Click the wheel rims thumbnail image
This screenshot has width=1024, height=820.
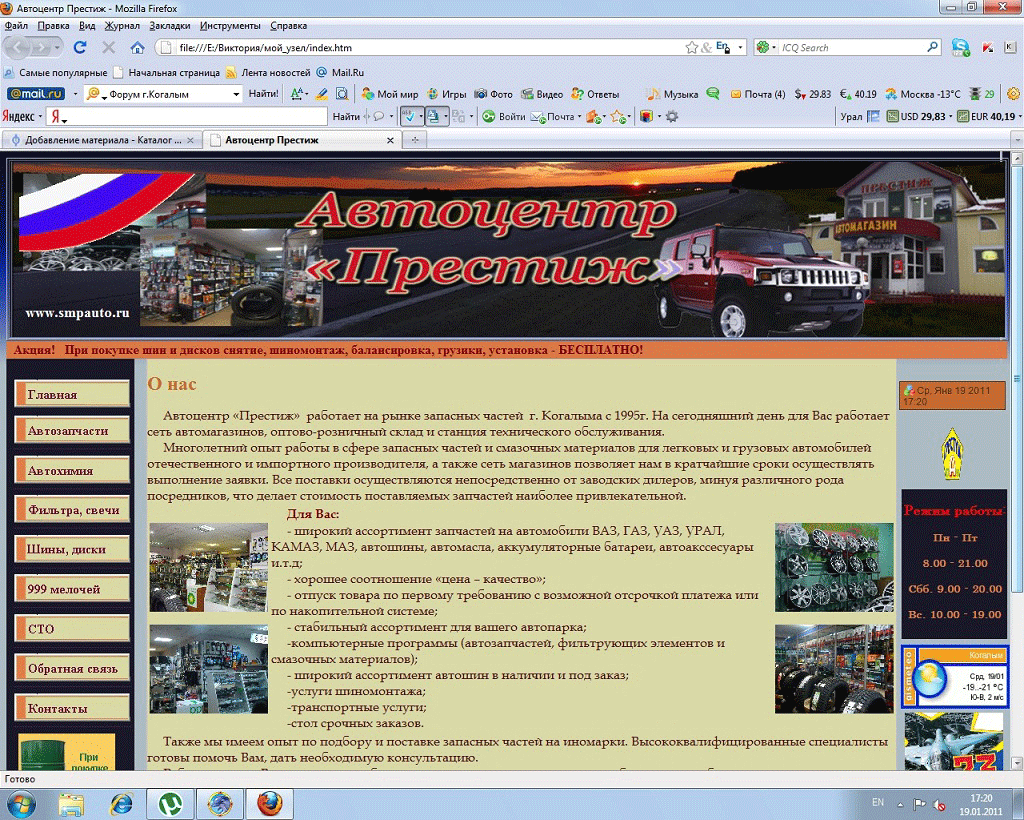click(833, 567)
